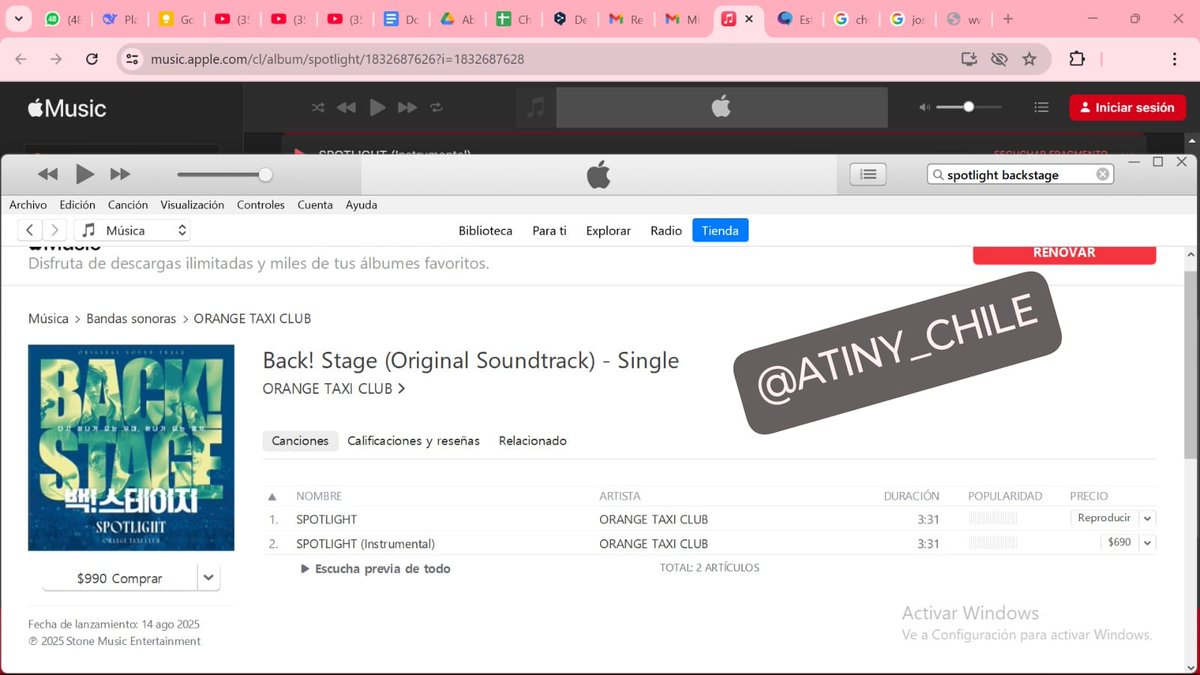Image resolution: width=1200 pixels, height=675 pixels.
Task: Open the Relacionado tab
Action: (533, 441)
